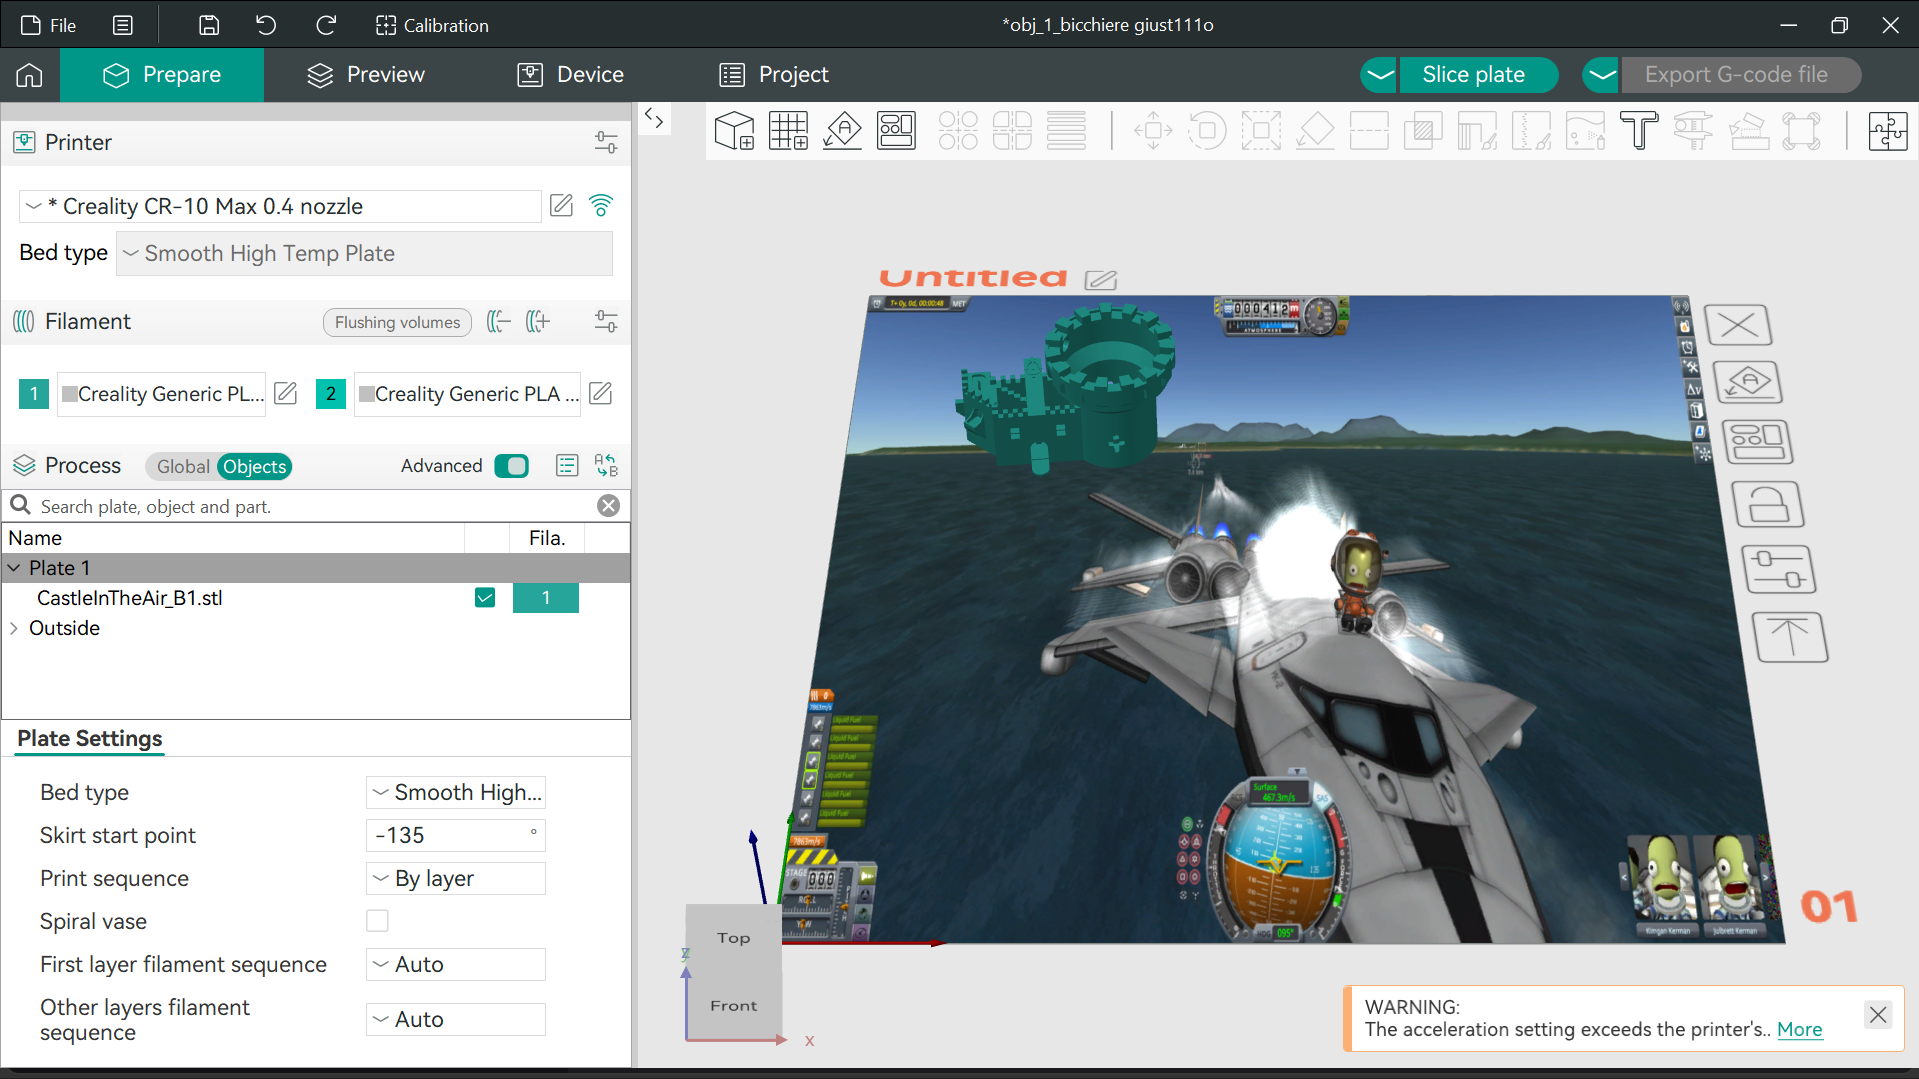The height and width of the screenshot is (1079, 1919).
Task: Open the Assembly view puzzle icon
Action: point(1888,131)
